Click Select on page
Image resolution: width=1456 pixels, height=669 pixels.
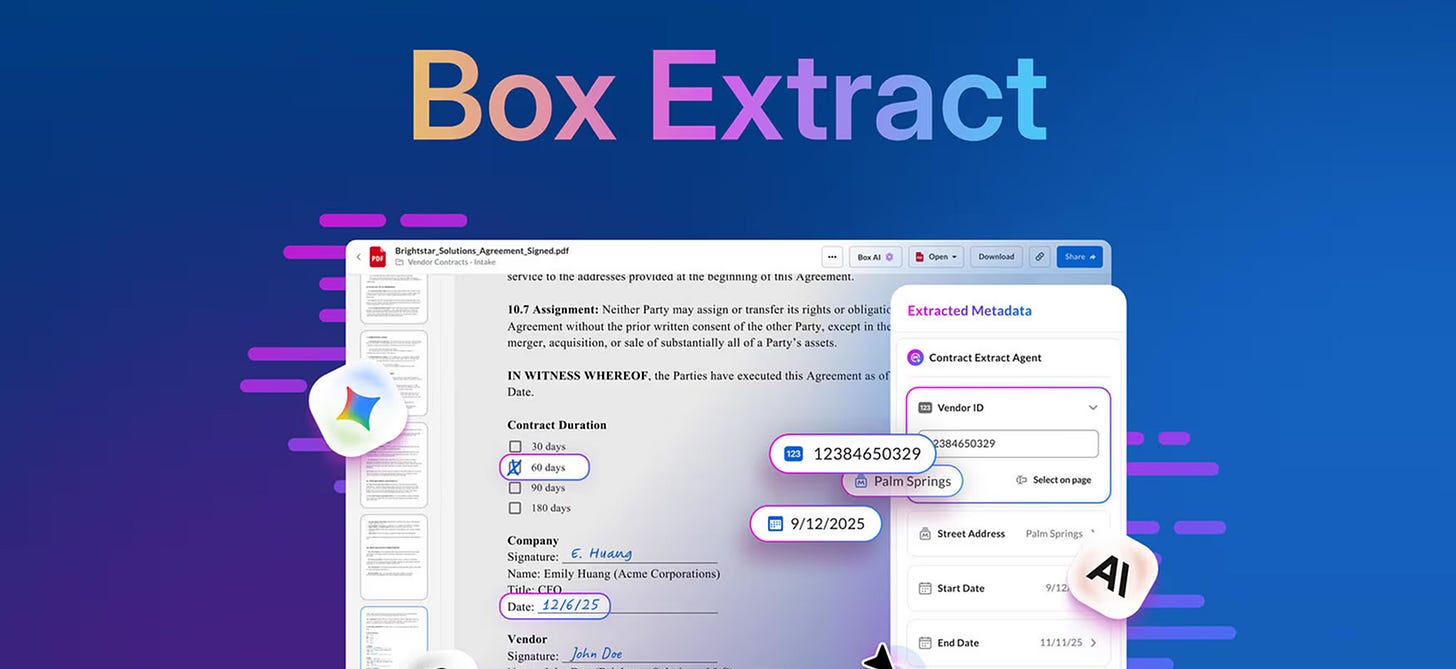(1054, 480)
